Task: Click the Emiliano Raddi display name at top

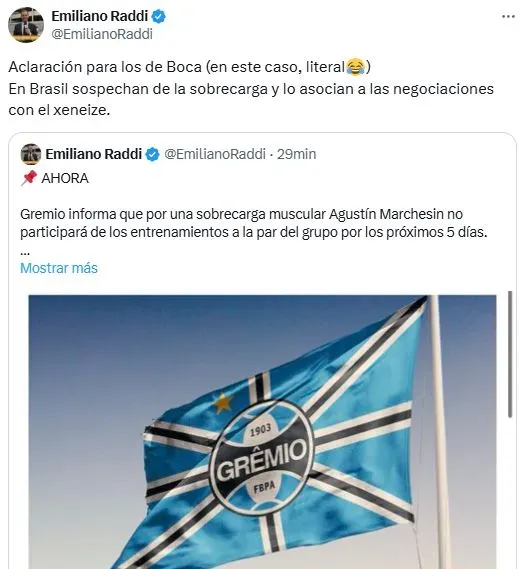Action: (x=100, y=16)
